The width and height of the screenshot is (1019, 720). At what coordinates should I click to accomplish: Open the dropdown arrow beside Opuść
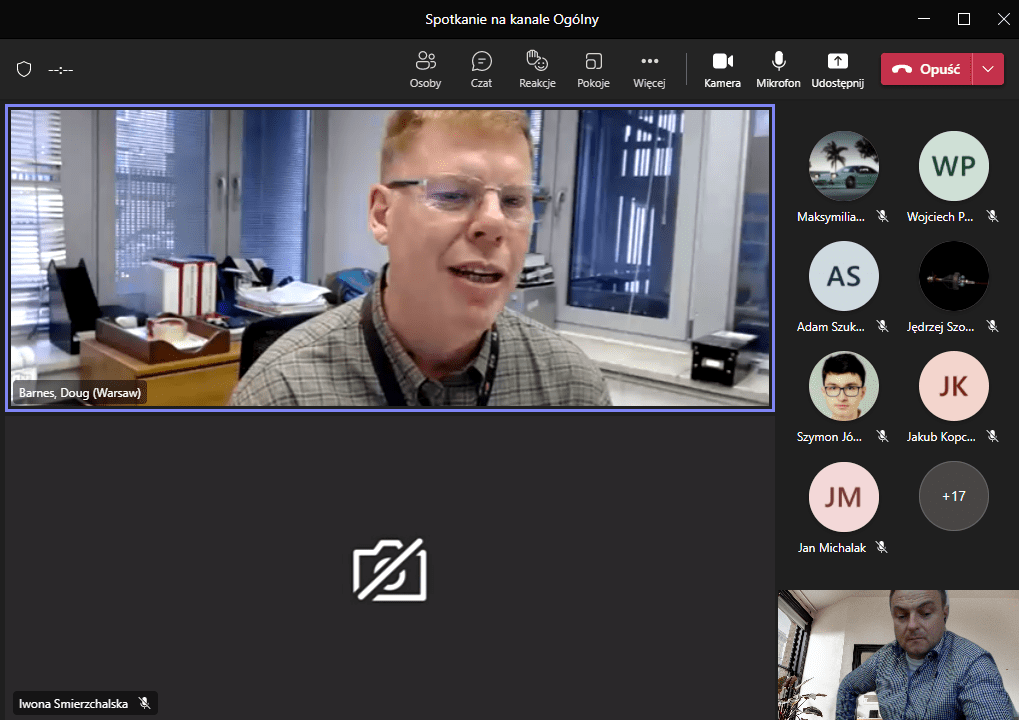(988, 69)
